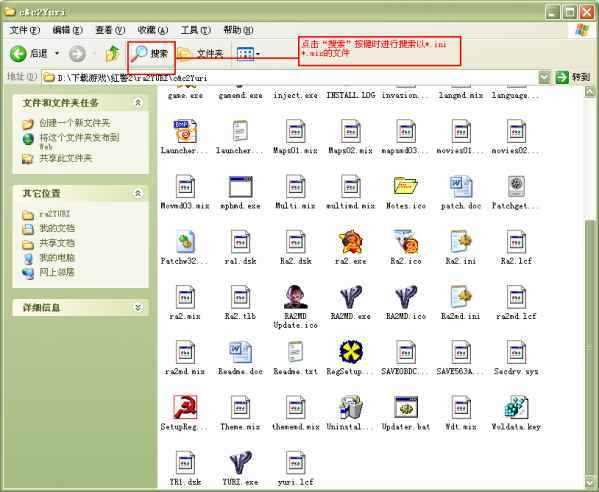
Task: Select the Patchw32 file icon
Action: pyautogui.click(x=185, y=242)
